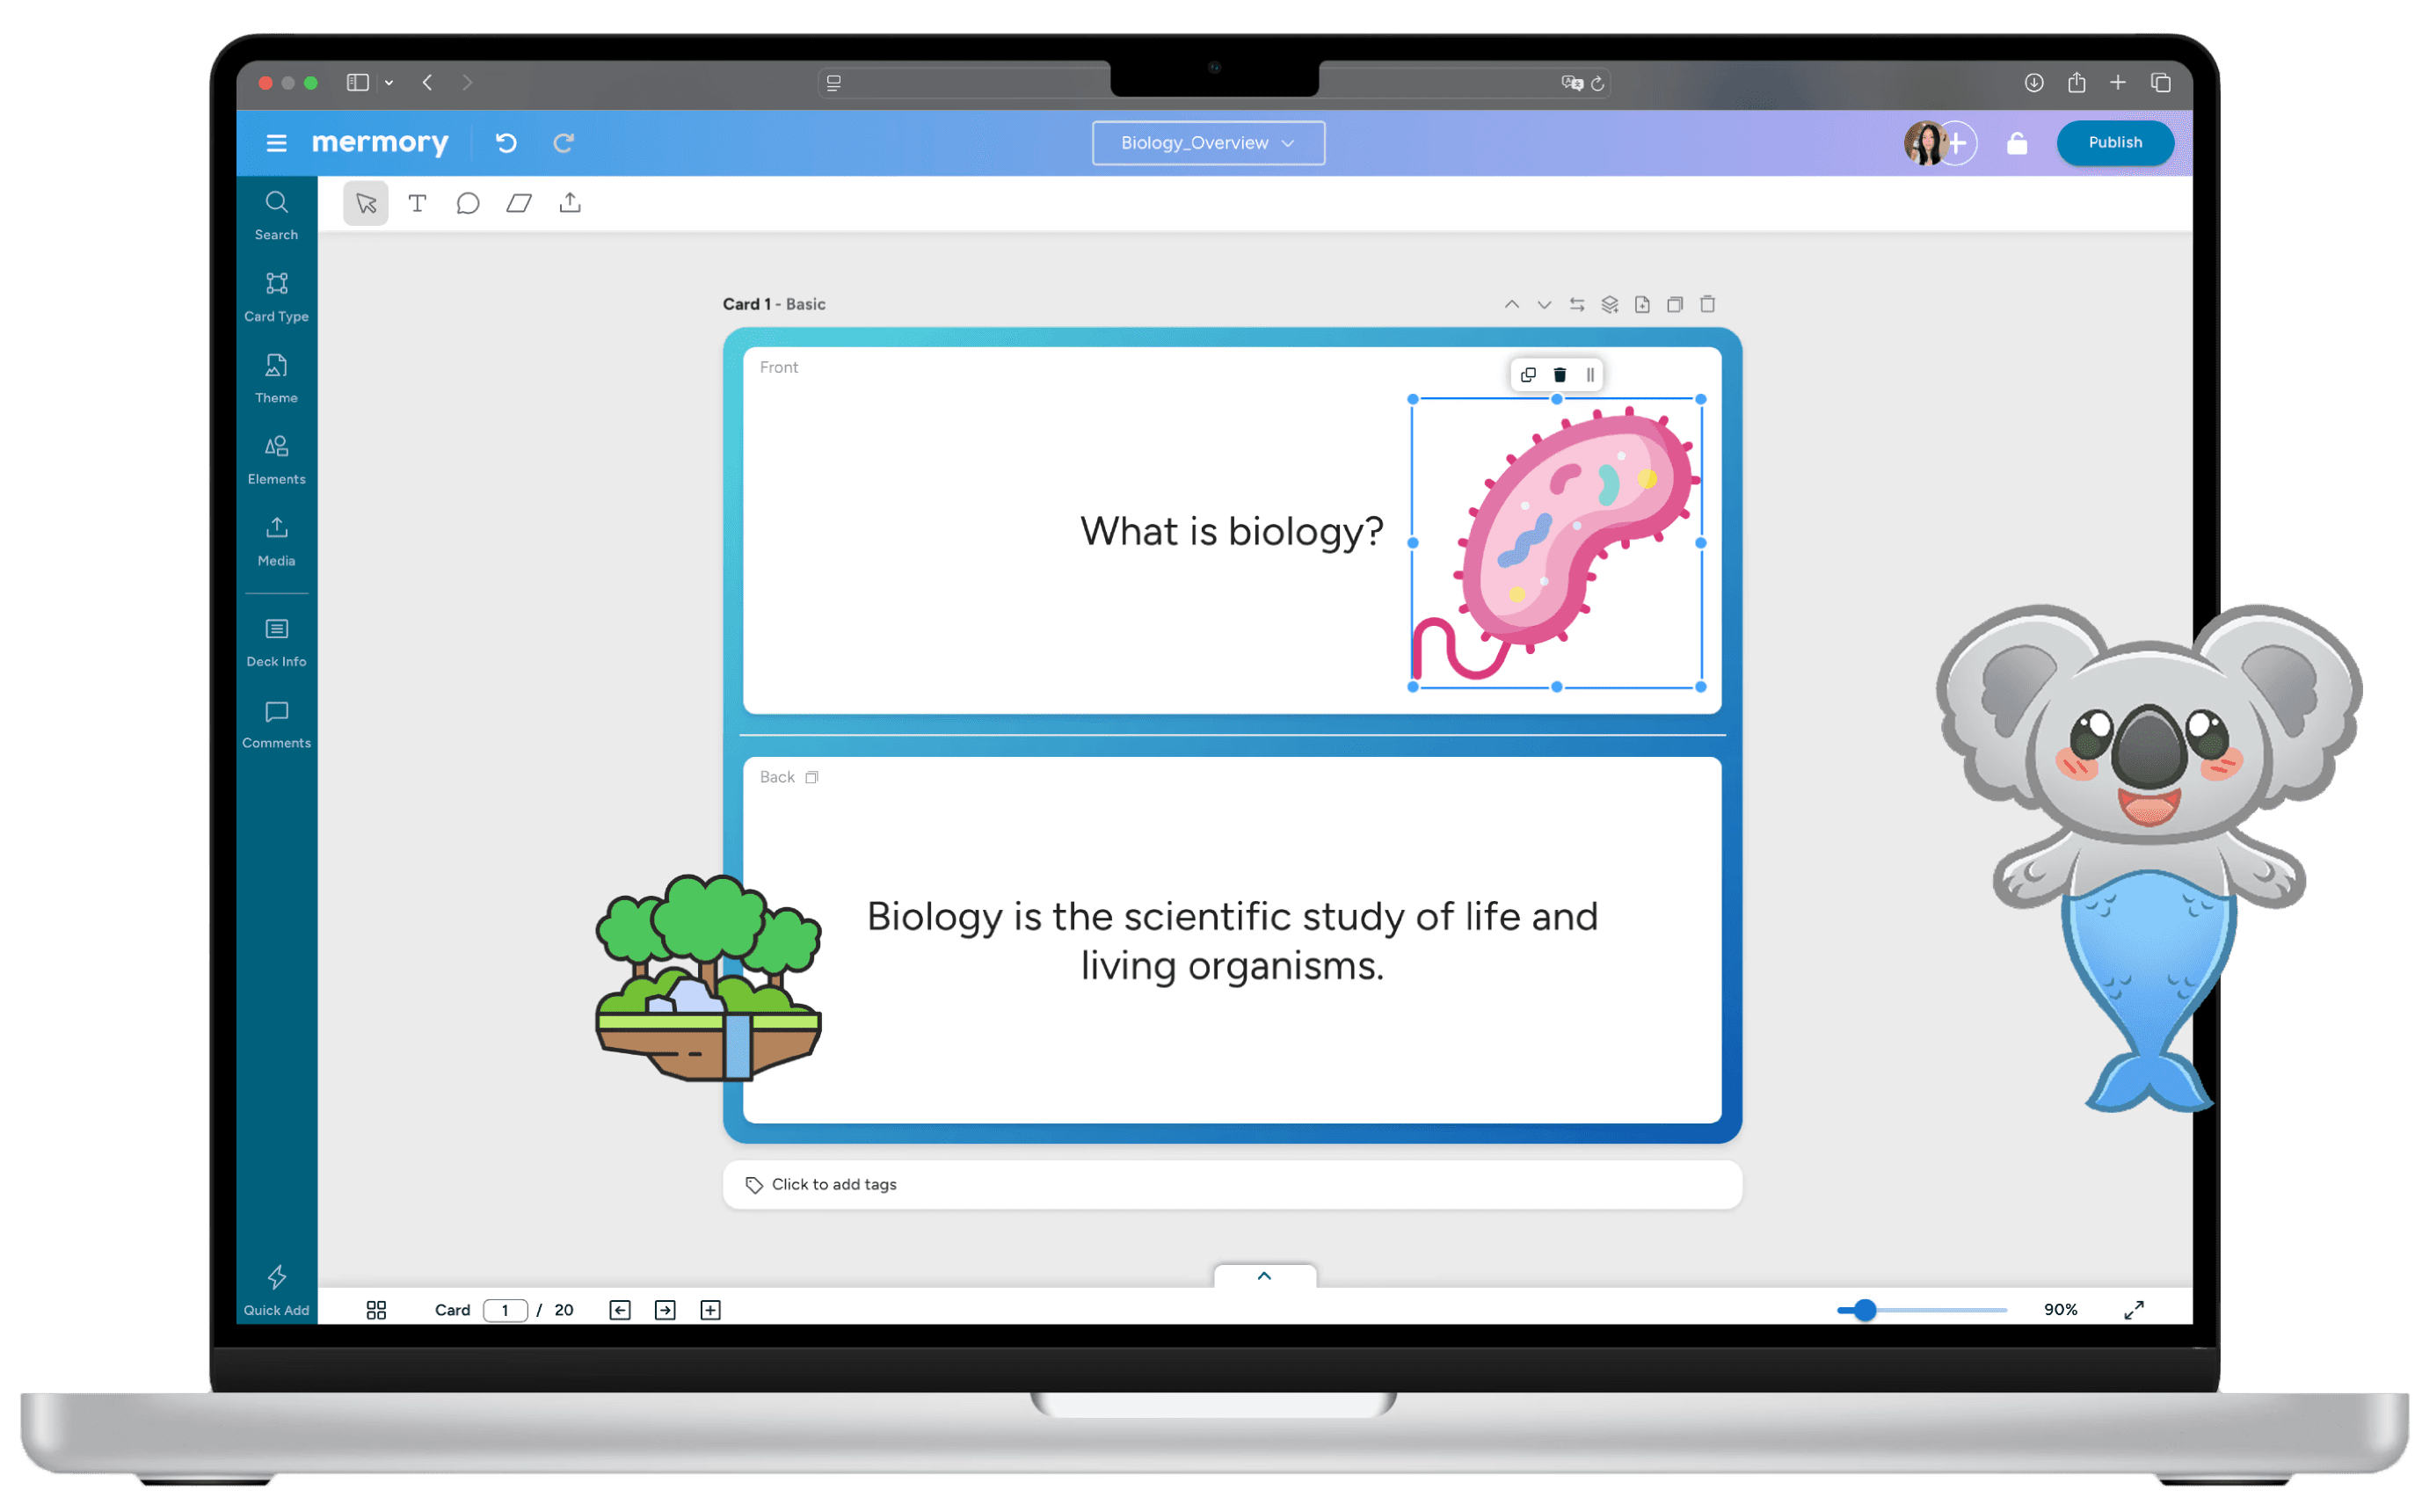Click the redo arrow icon
Image resolution: width=2422 pixels, height=1512 pixels.
tap(563, 143)
